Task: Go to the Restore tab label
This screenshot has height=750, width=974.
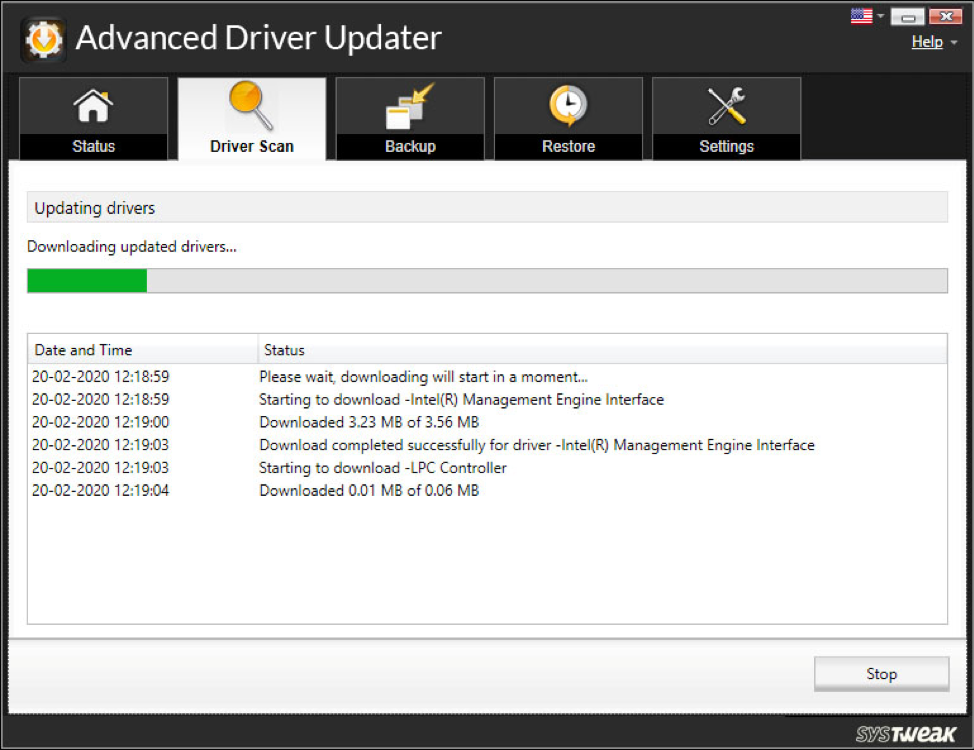Action: pyautogui.click(x=568, y=147)
